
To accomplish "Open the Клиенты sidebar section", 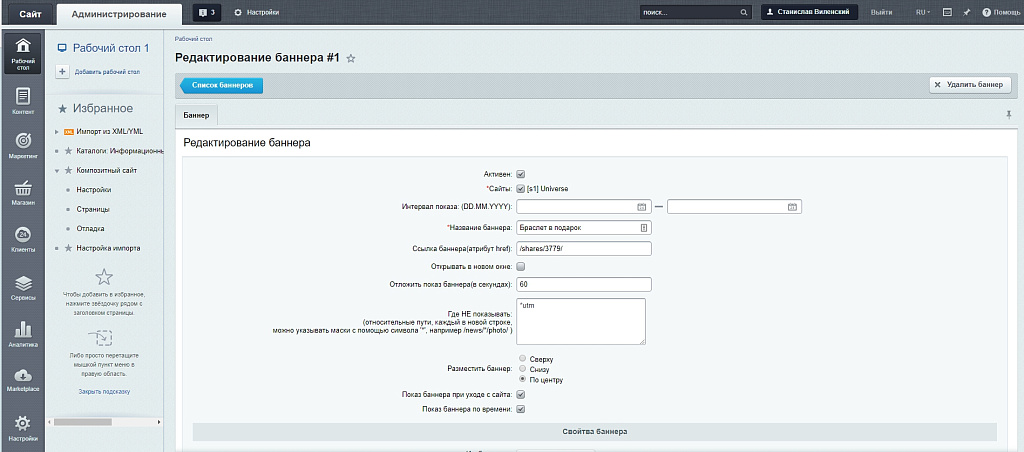I will tap(22, 239).
